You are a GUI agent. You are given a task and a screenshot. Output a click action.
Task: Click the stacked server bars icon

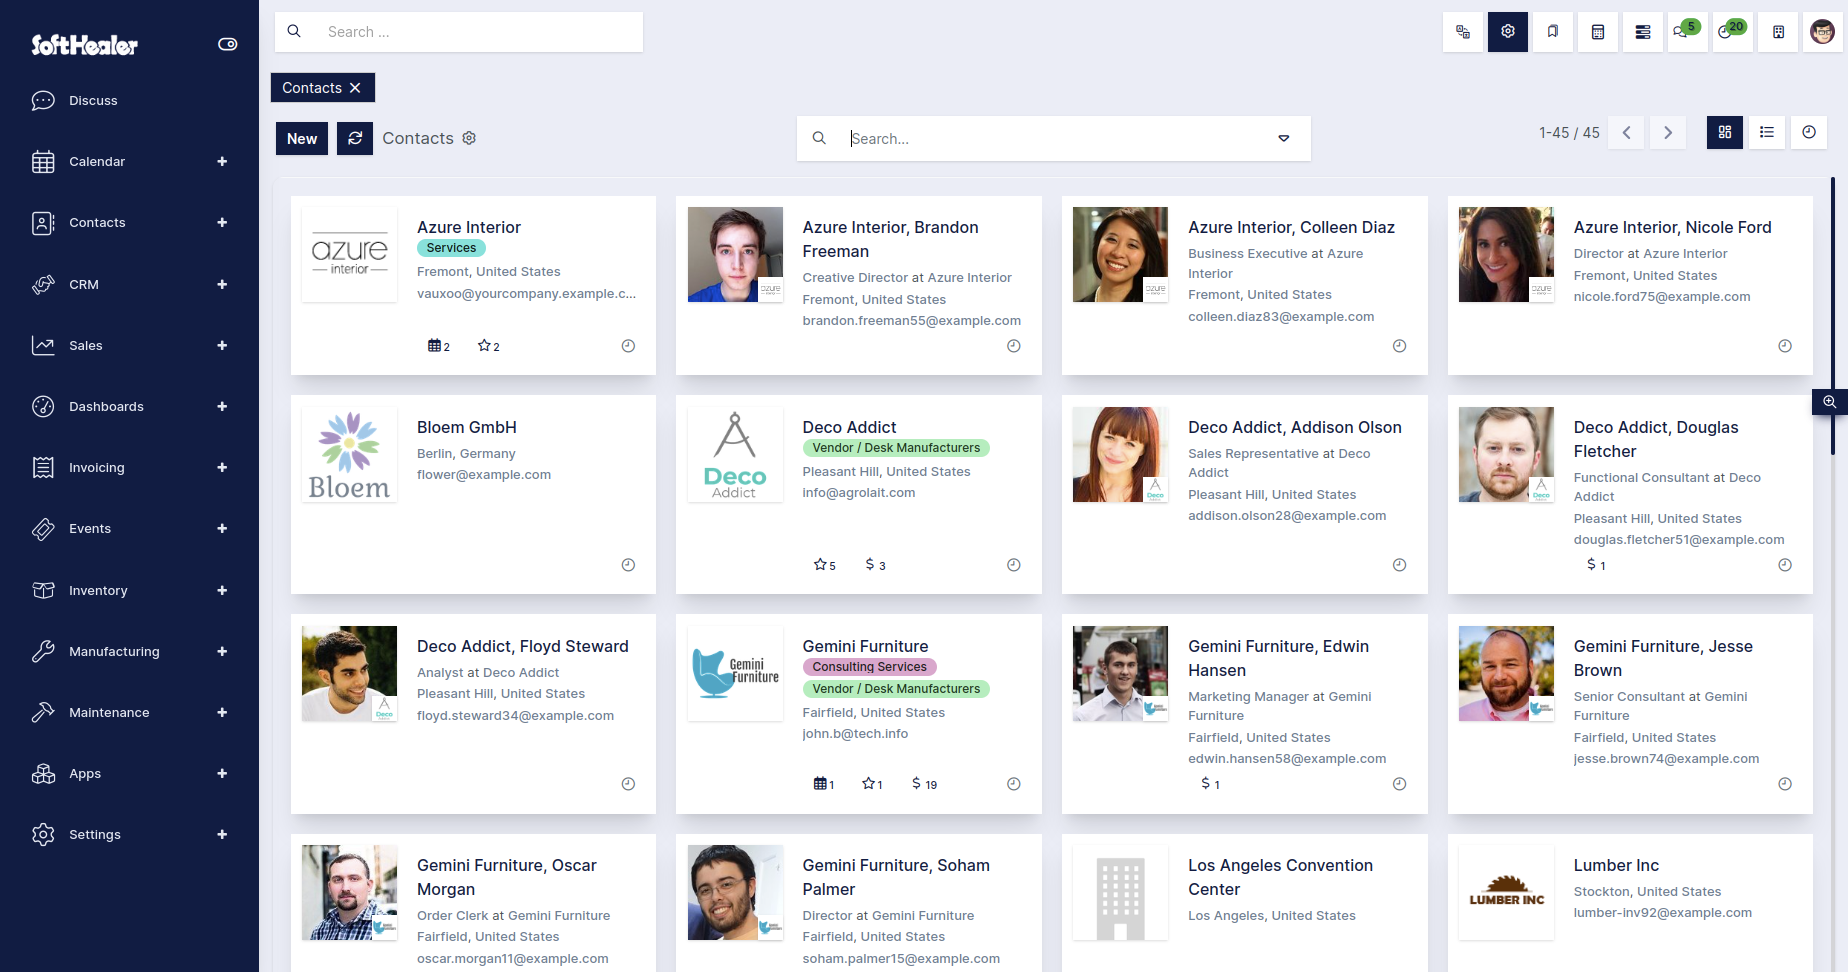[1643, 32]
